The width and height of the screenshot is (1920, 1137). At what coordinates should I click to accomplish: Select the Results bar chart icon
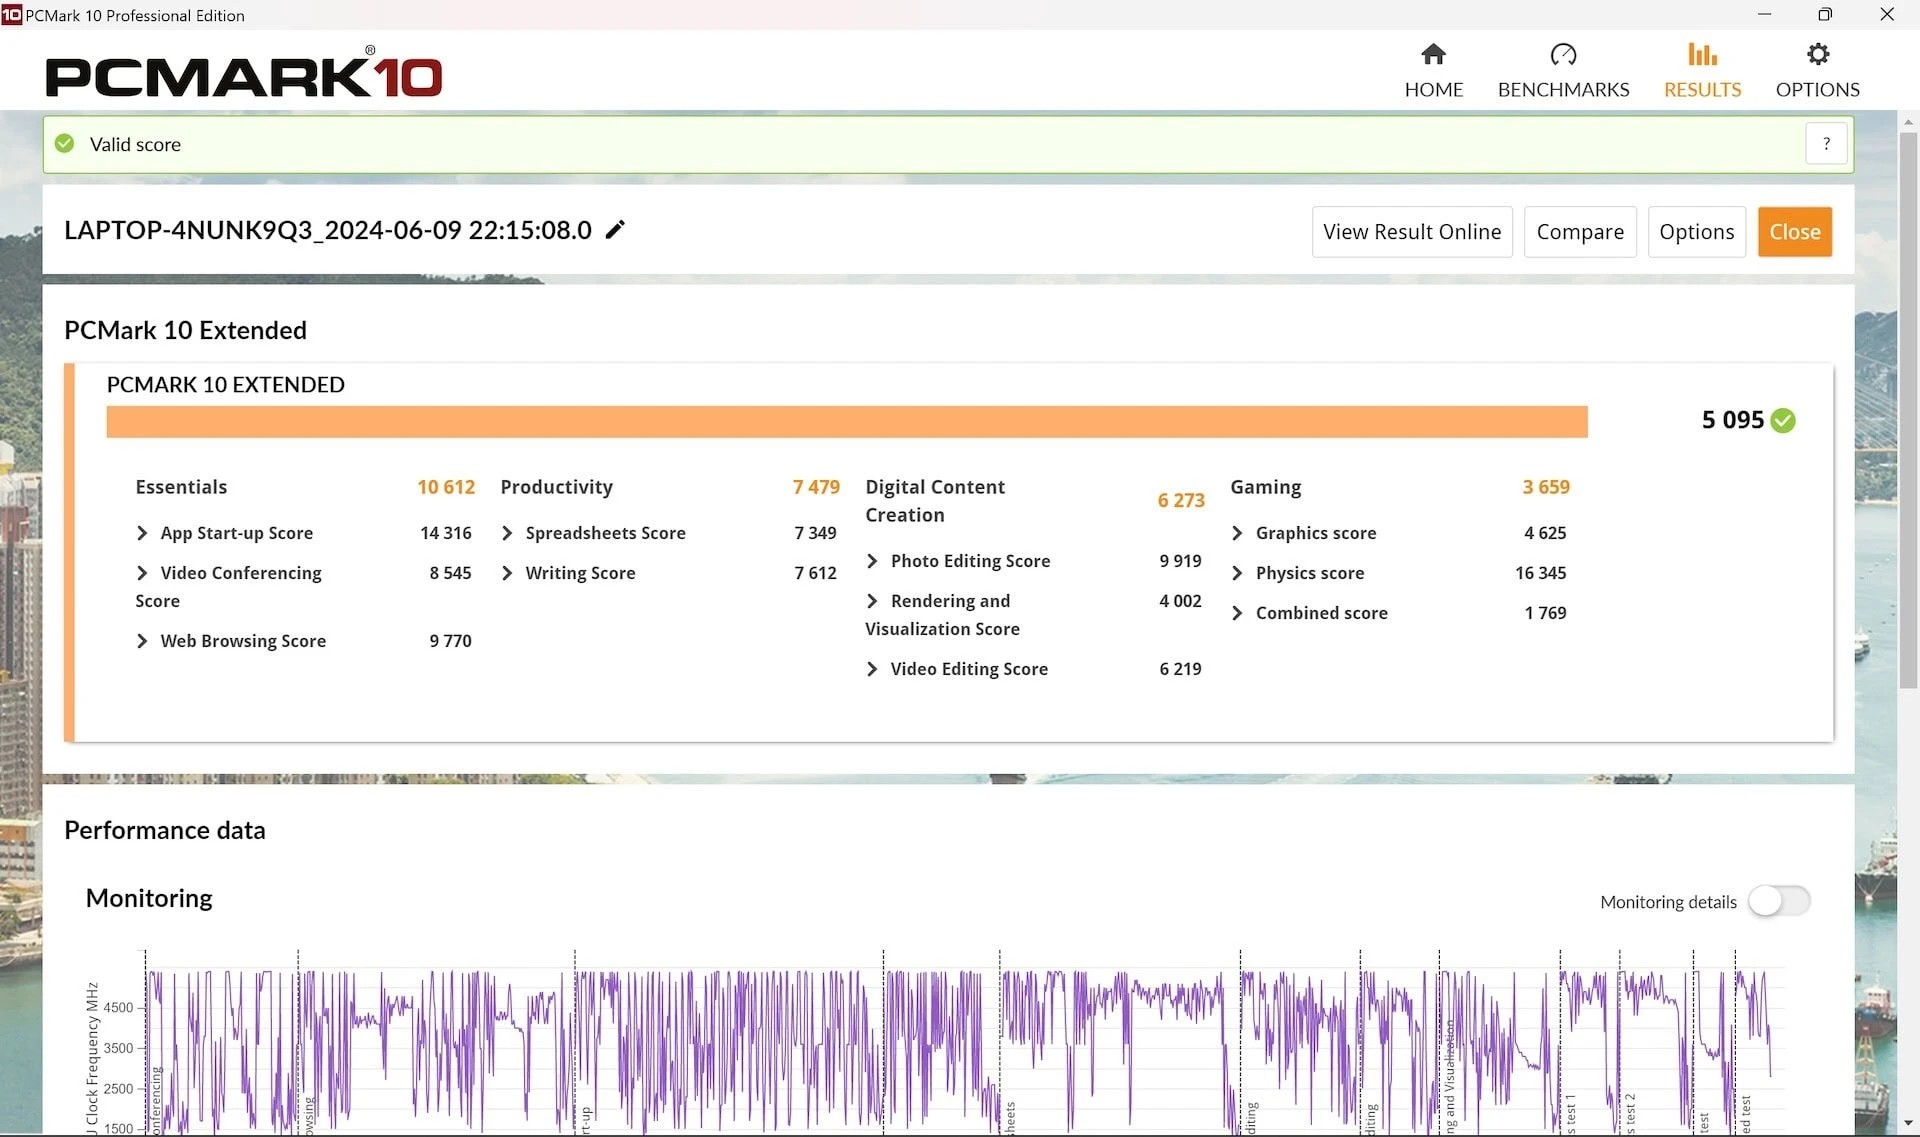(1702, 55)
